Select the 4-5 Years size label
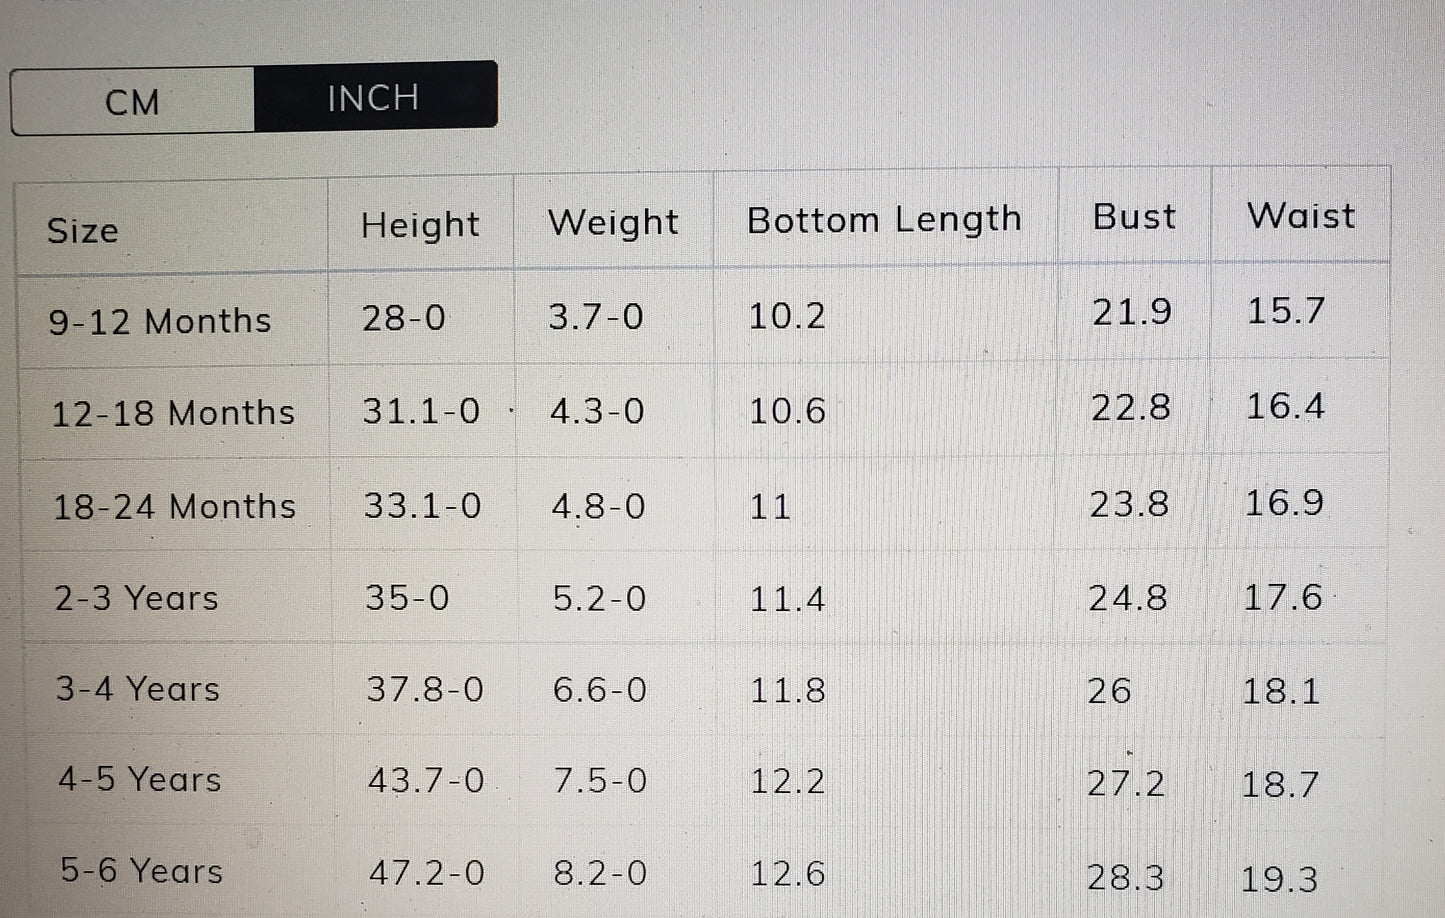 [x=139, y=779]
